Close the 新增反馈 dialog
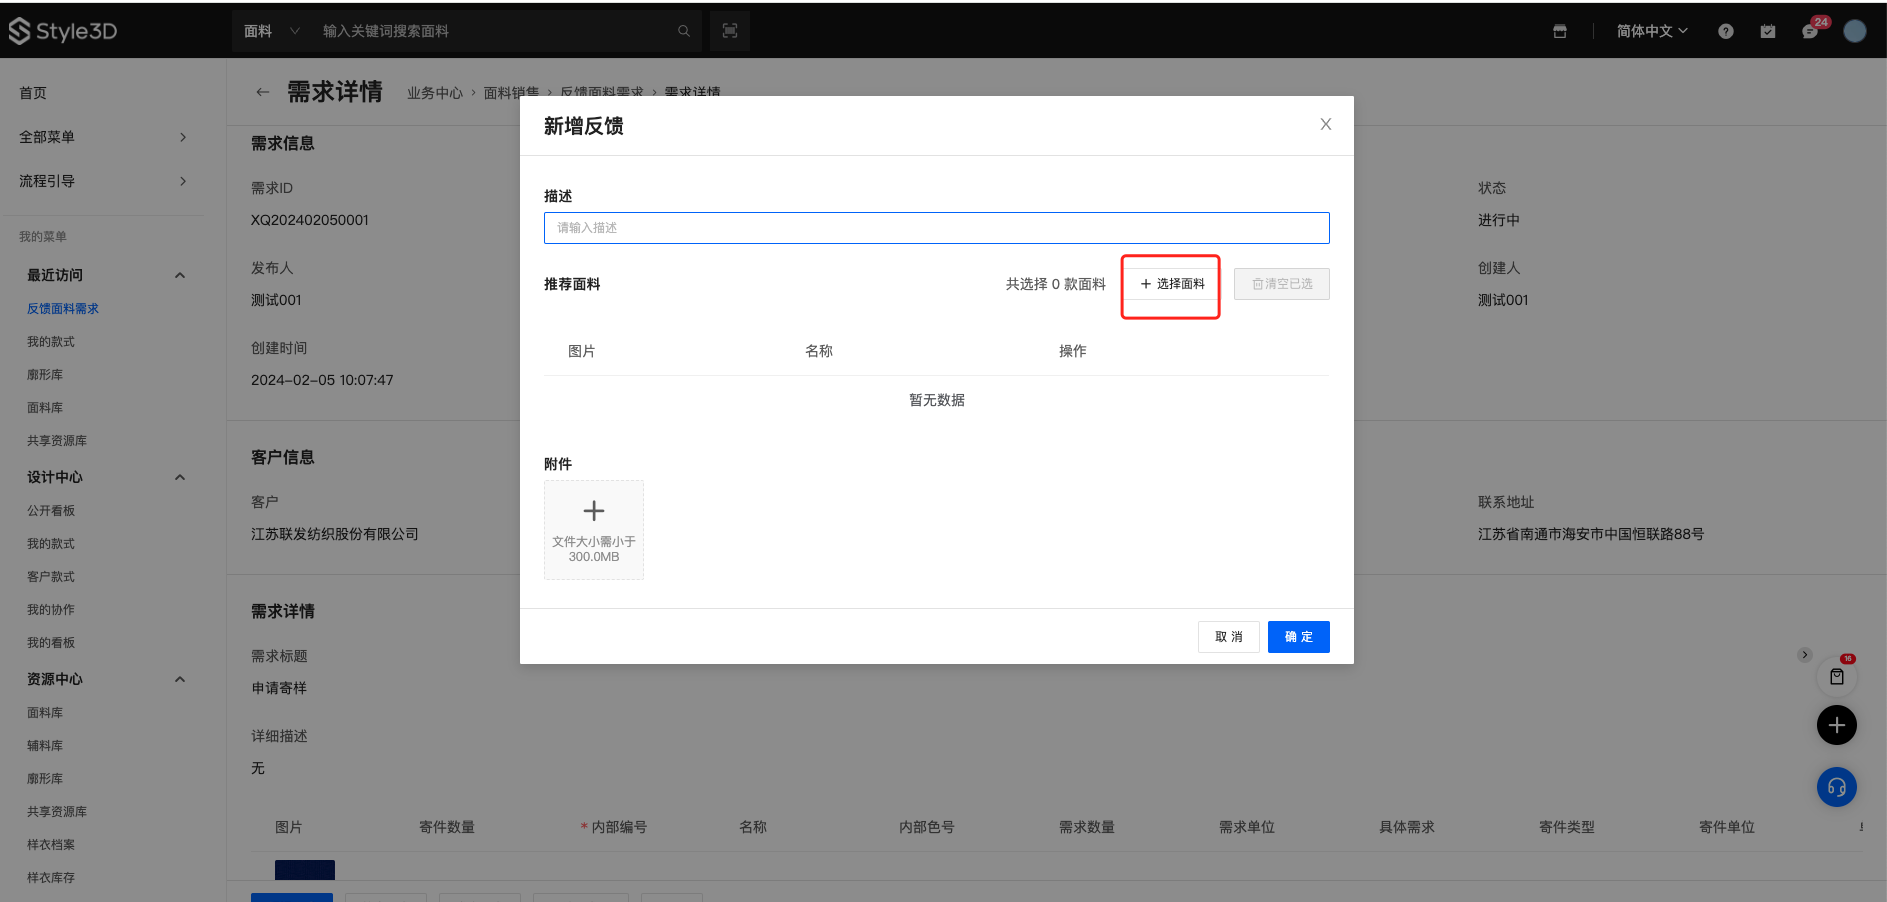The height and width of the screenshot is (902, 1887). point(1325,124)
